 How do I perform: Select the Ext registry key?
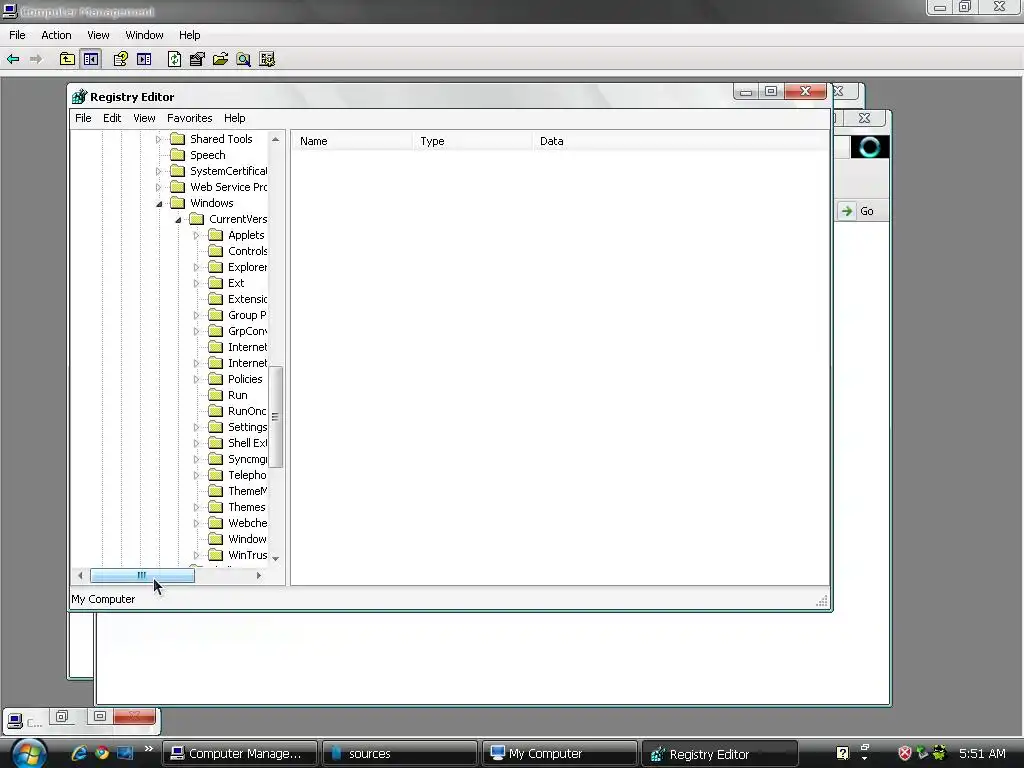[x=236, y=283]
